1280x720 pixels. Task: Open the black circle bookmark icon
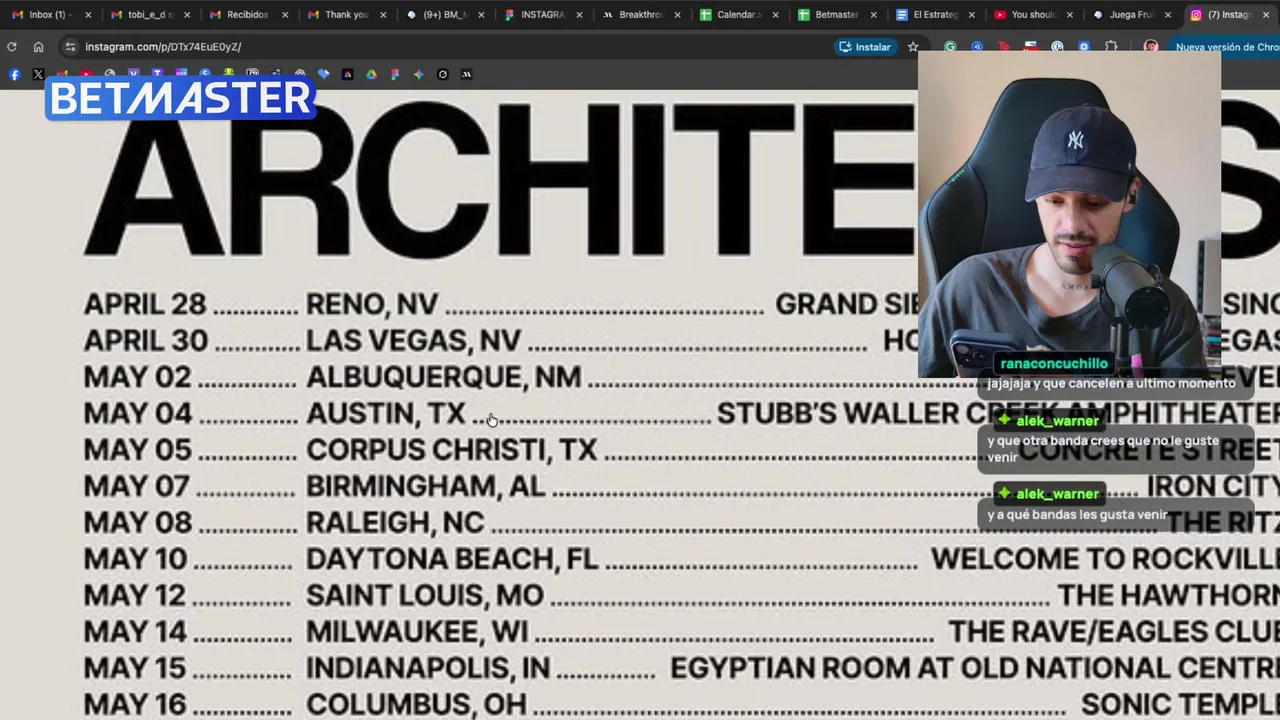click(443, 74)
